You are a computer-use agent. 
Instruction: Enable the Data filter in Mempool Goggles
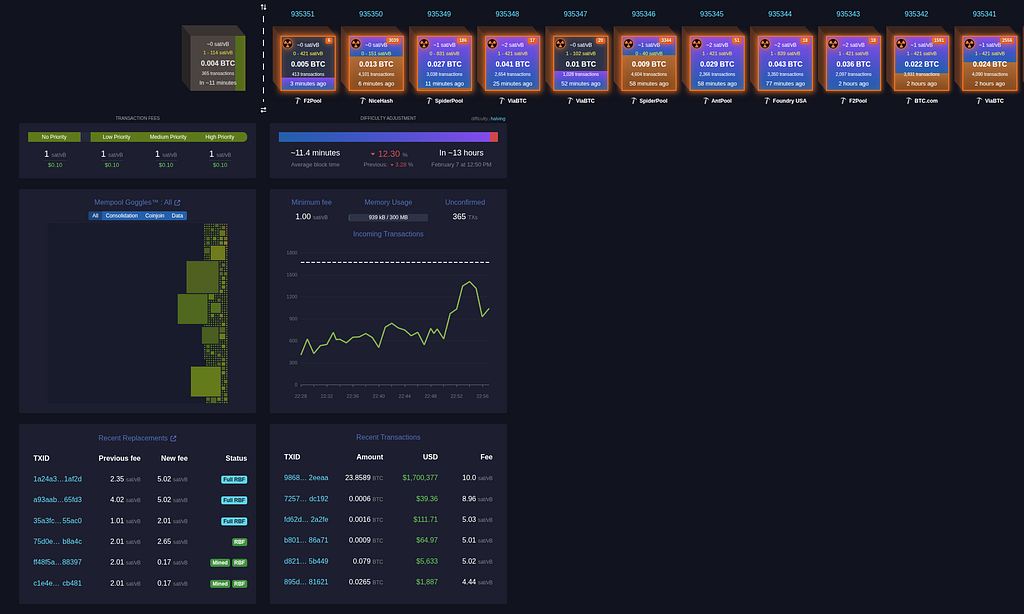click(x=177, y=215)
